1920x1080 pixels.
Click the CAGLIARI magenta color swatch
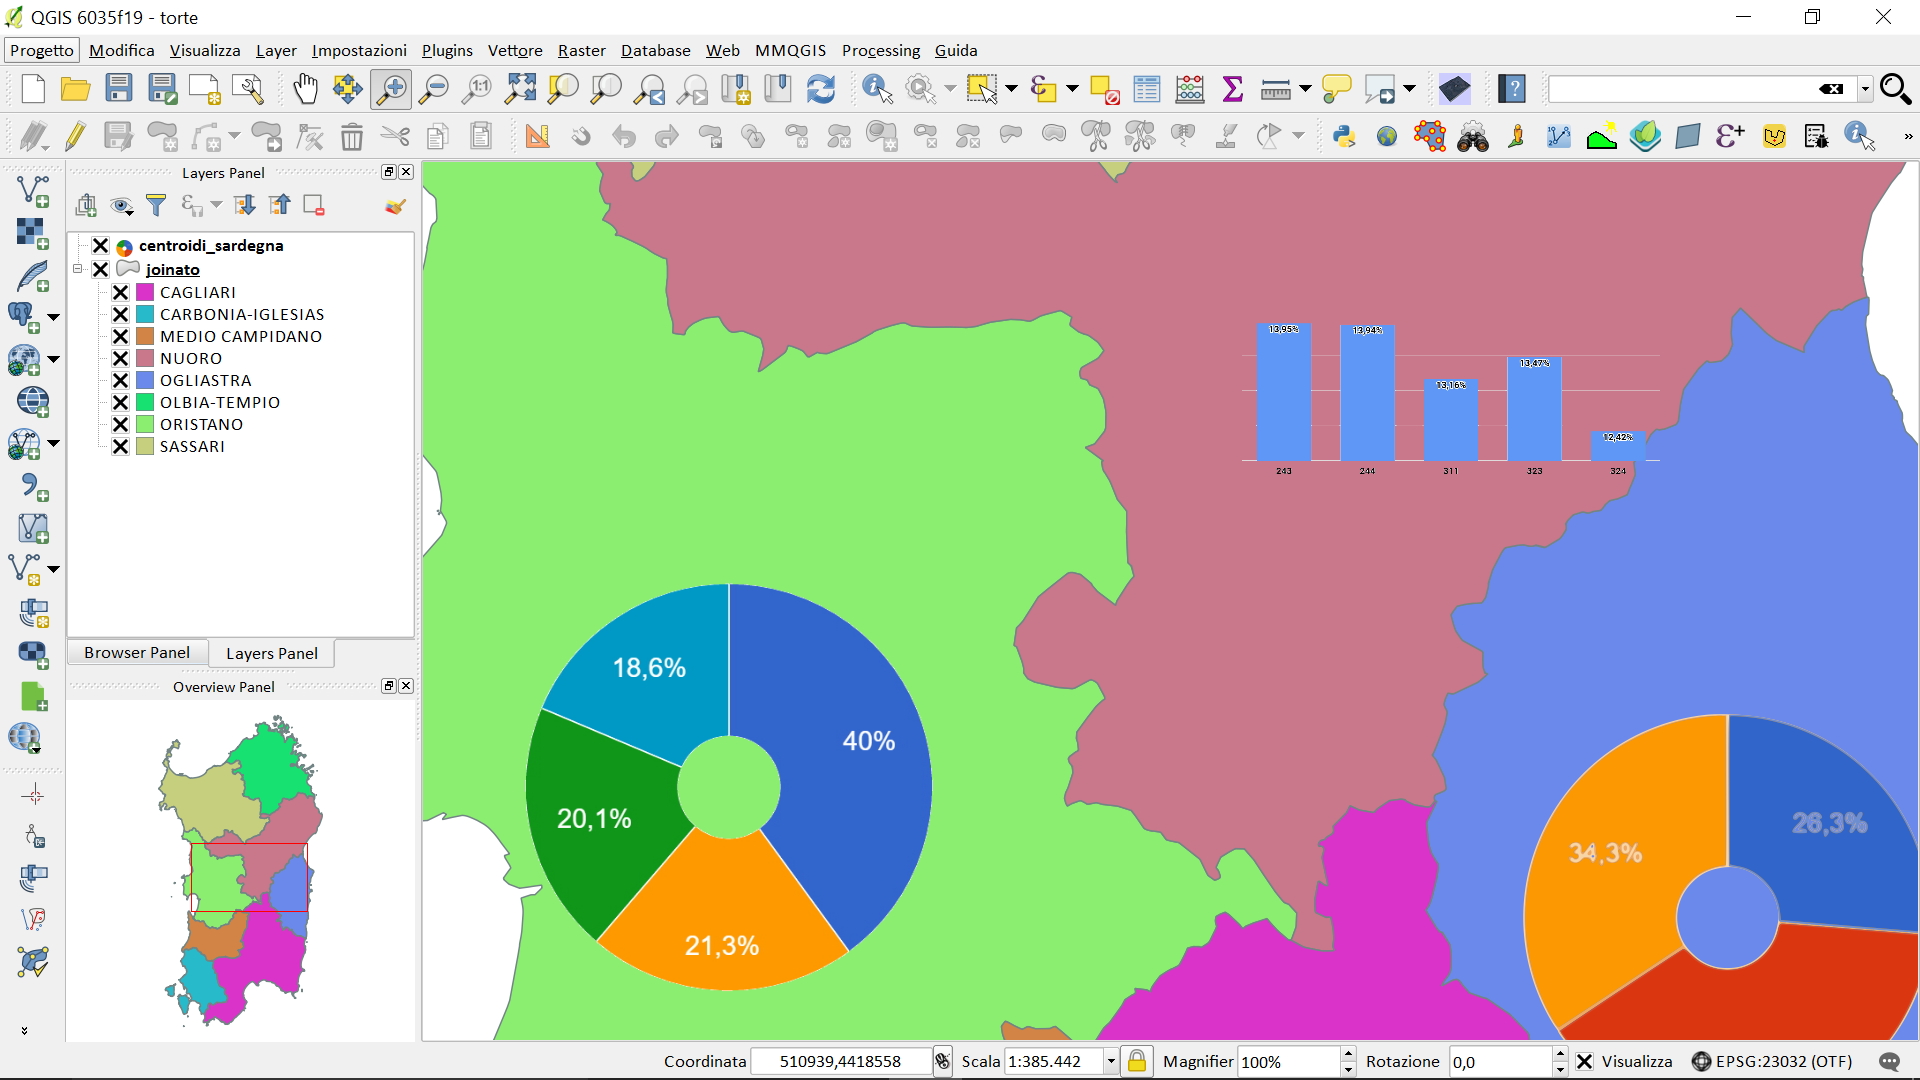coord(145,292)
